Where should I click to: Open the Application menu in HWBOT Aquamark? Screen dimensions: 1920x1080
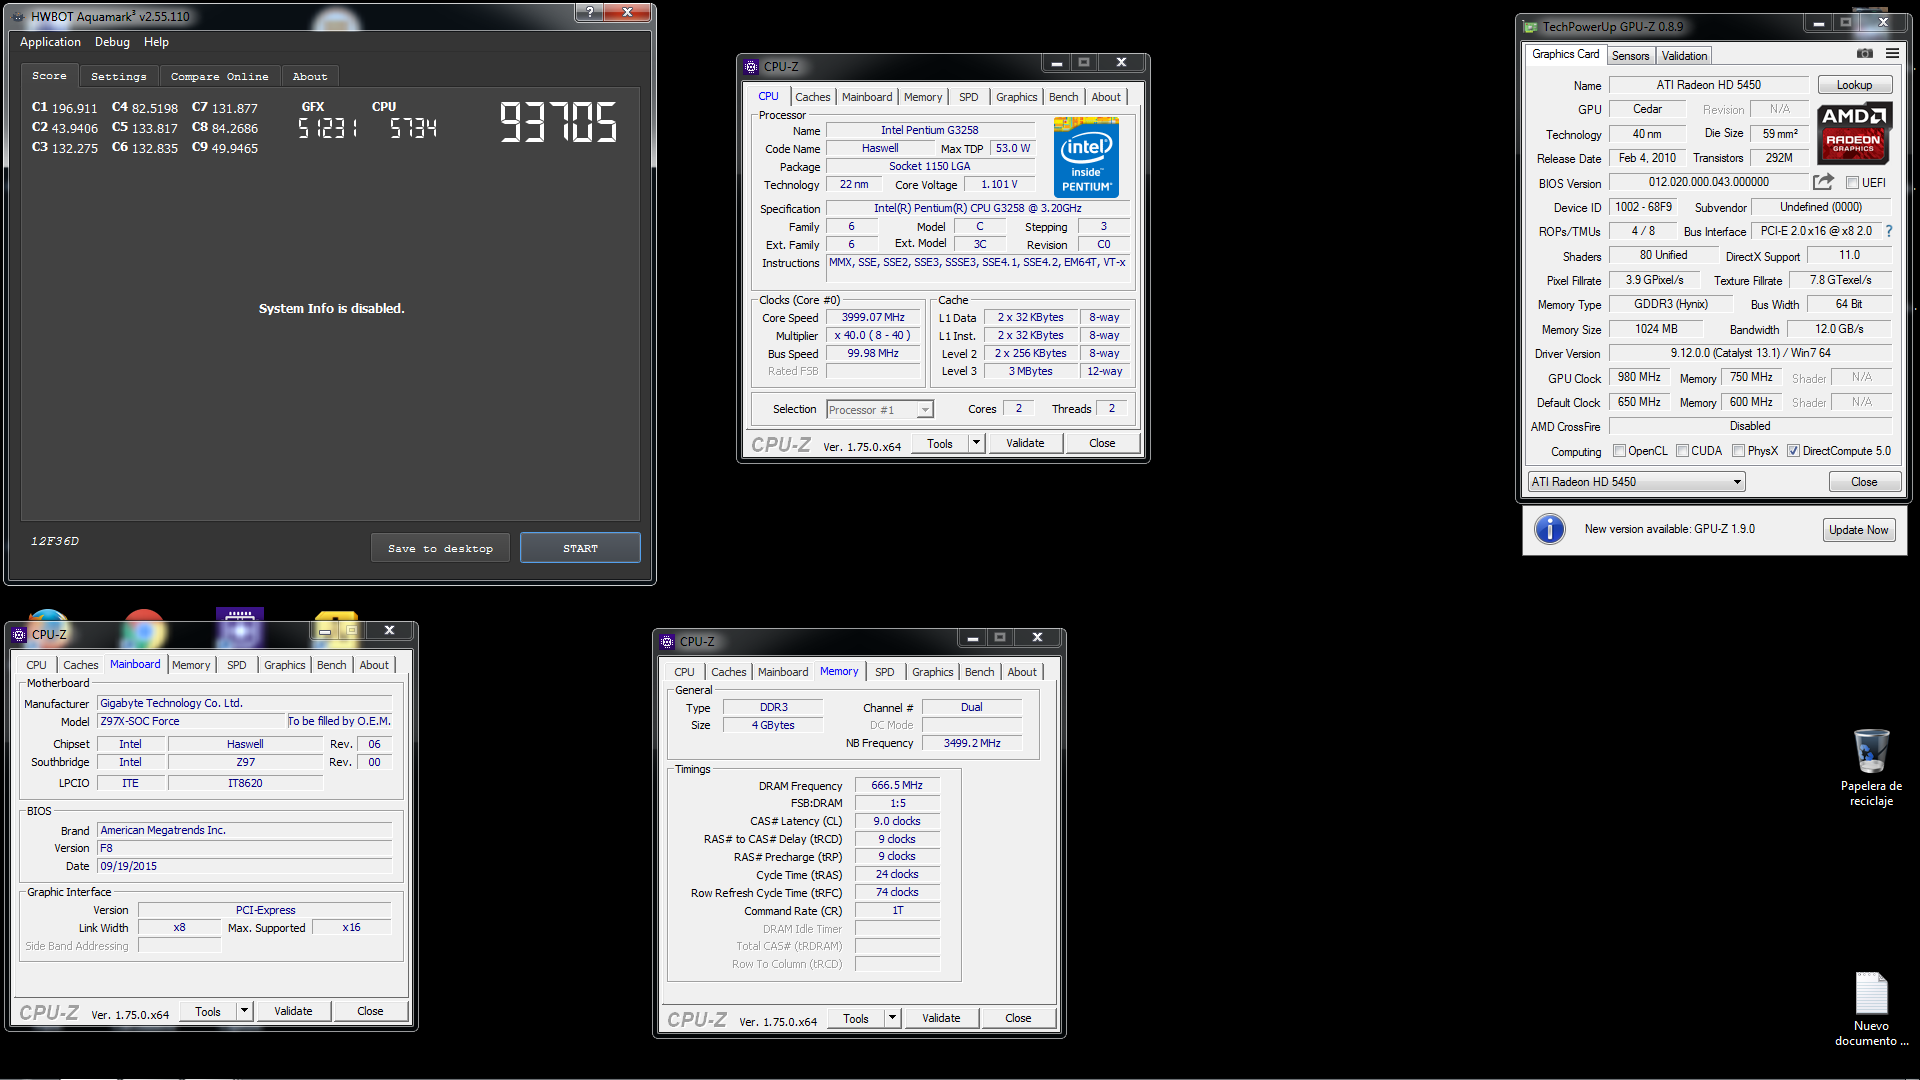pos(50,42)
